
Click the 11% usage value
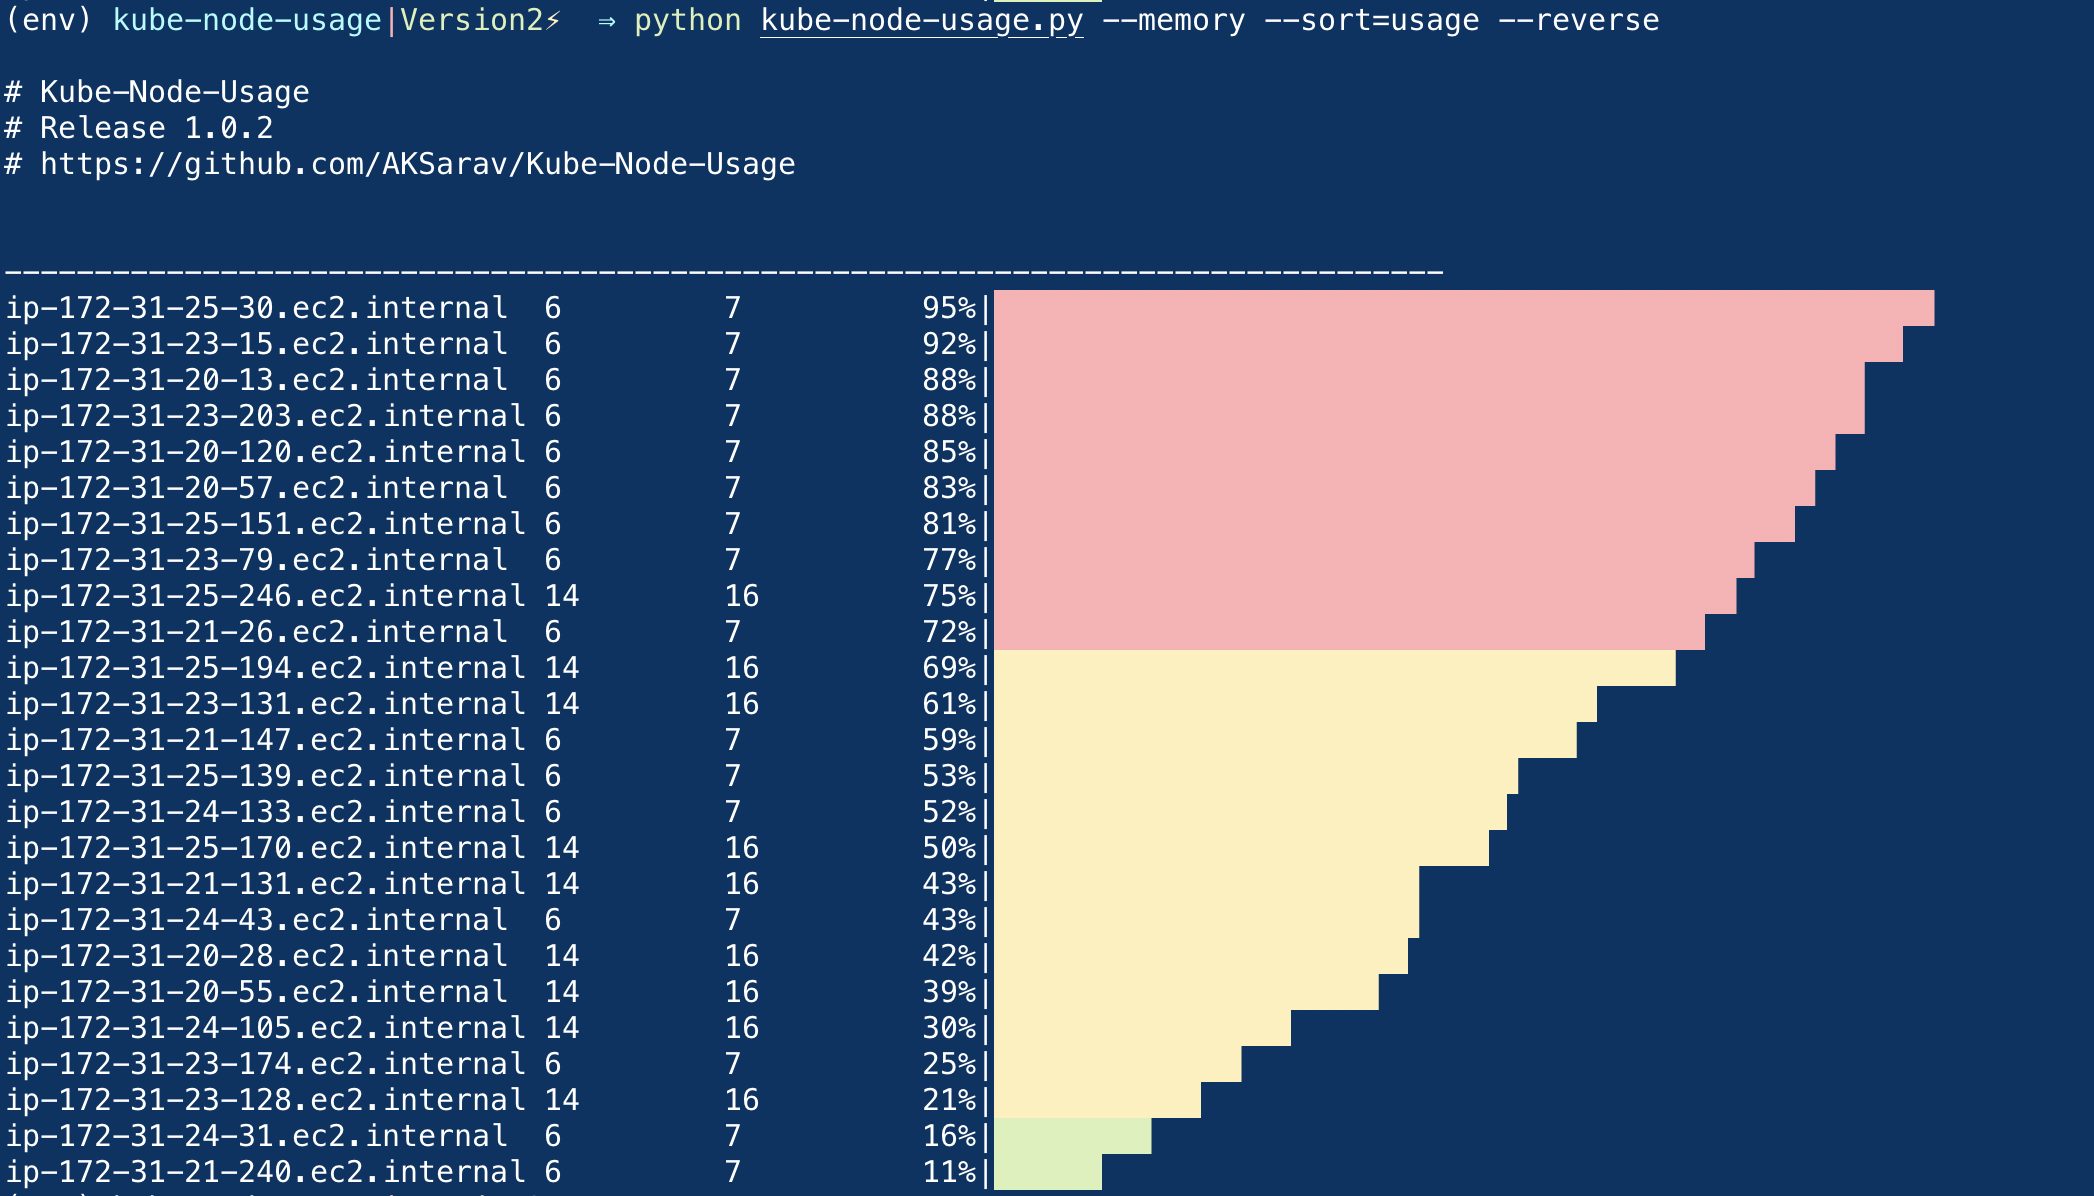[948, 1172]
